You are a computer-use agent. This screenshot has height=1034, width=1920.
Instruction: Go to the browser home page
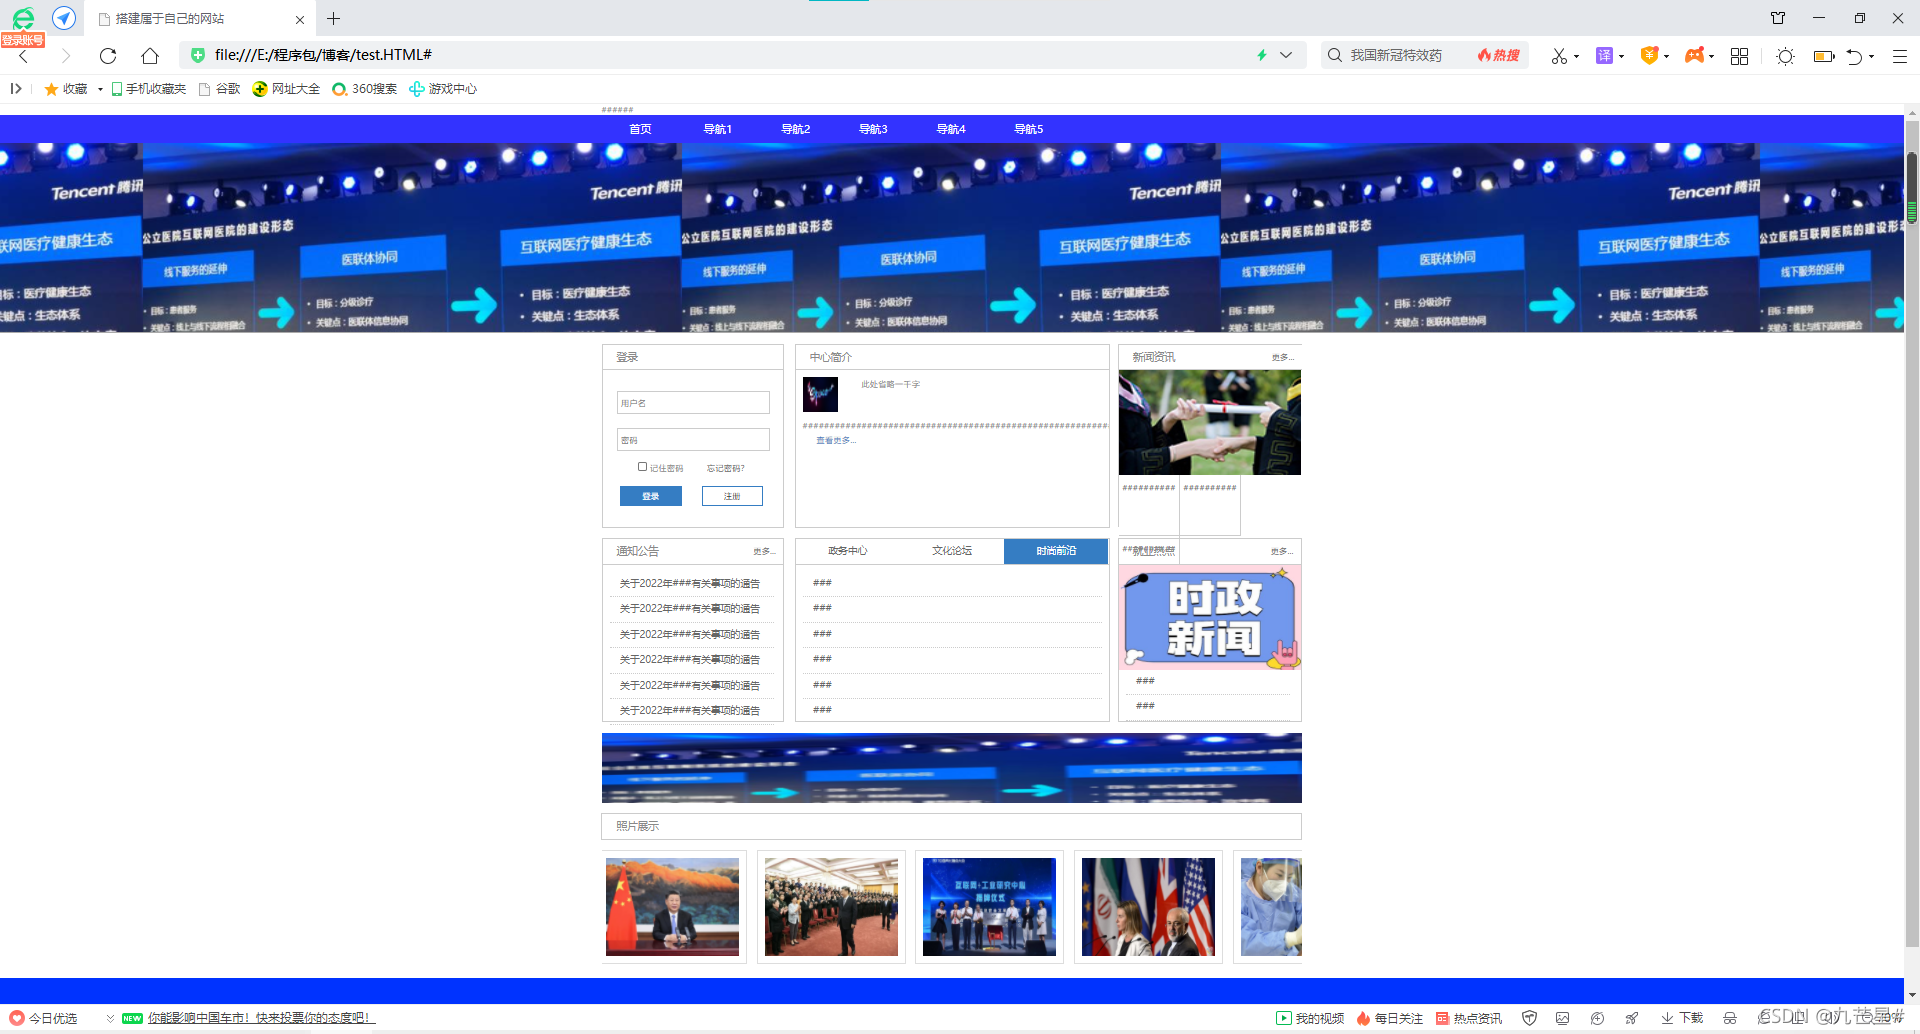pos(150,56)
